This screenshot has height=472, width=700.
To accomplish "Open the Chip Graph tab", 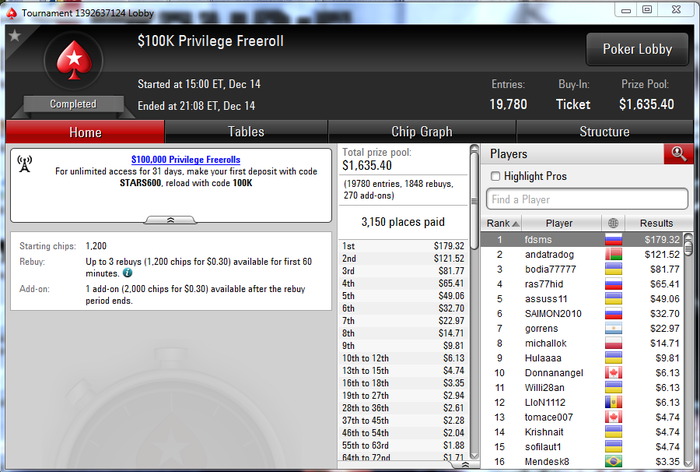I will 421,132.
